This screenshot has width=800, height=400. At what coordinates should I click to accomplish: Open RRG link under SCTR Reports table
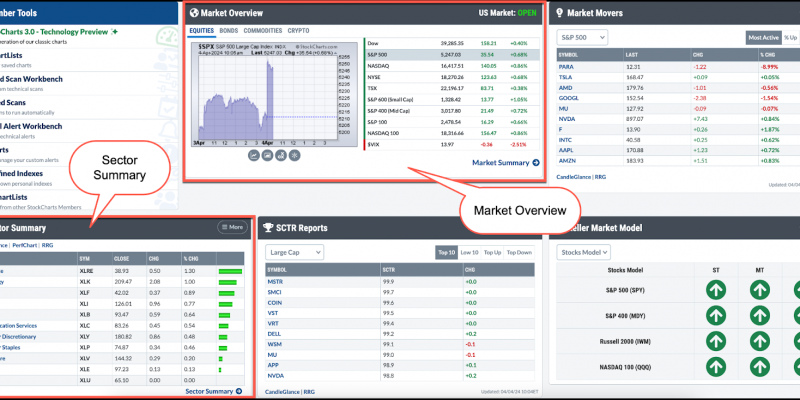coord(309,392)
